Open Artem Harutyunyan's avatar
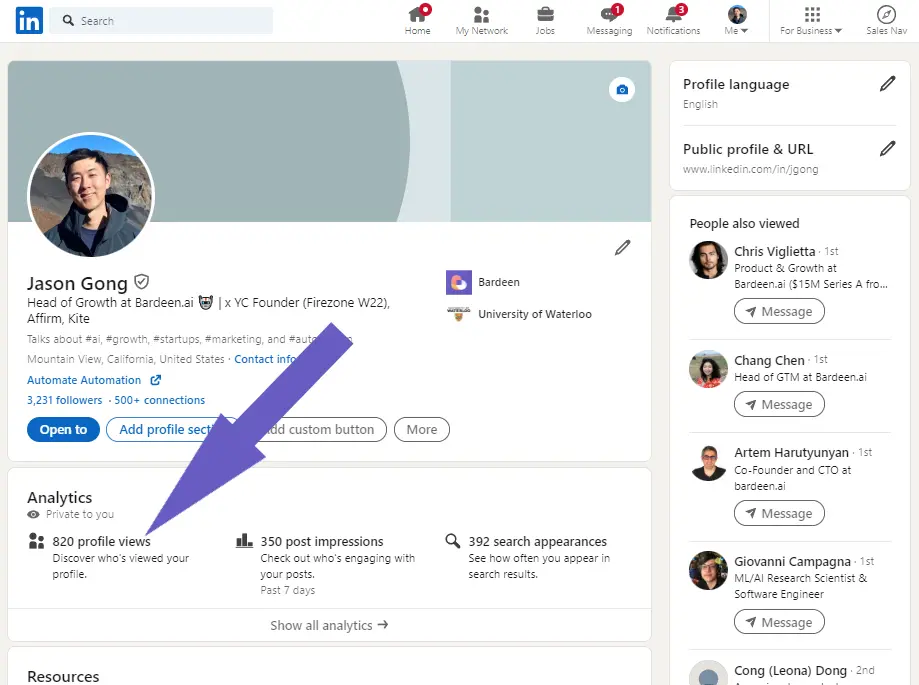 click(x=708, y=463)
